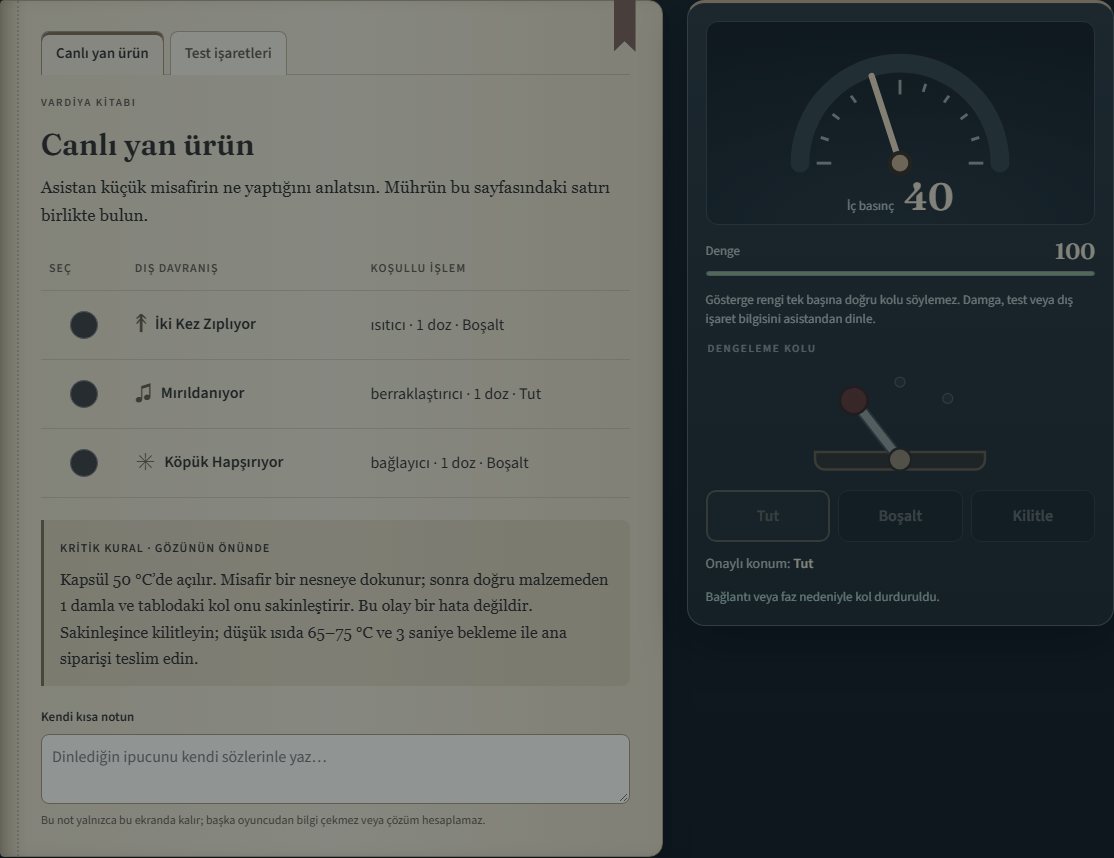1114x858 pixels.
Task: Click the 'Canlı yan ürün' page heading
Action: pyautogui.click(x=147, y=145)
